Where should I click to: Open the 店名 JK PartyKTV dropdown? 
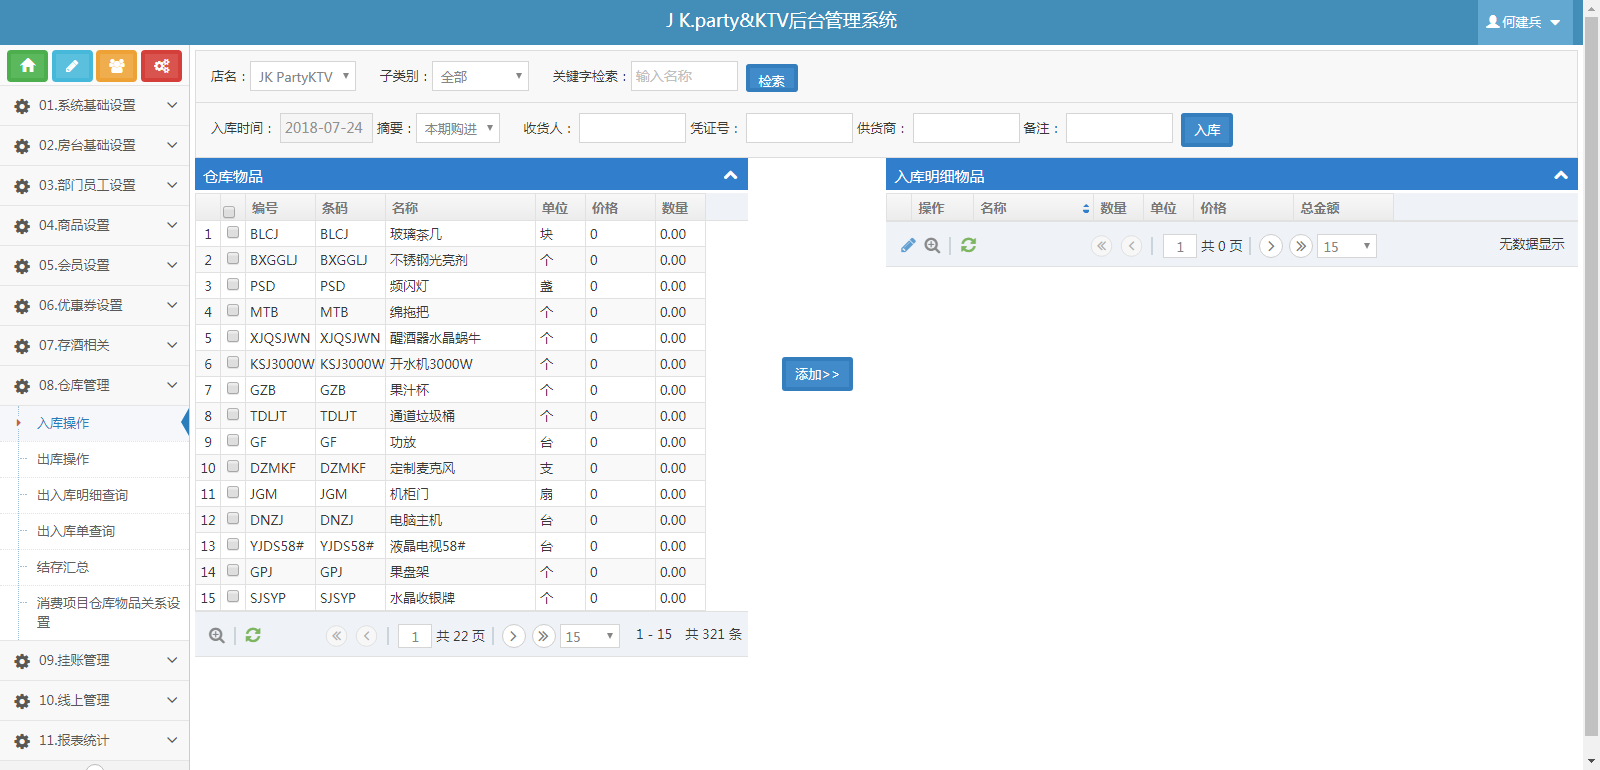tap(303, 76)
